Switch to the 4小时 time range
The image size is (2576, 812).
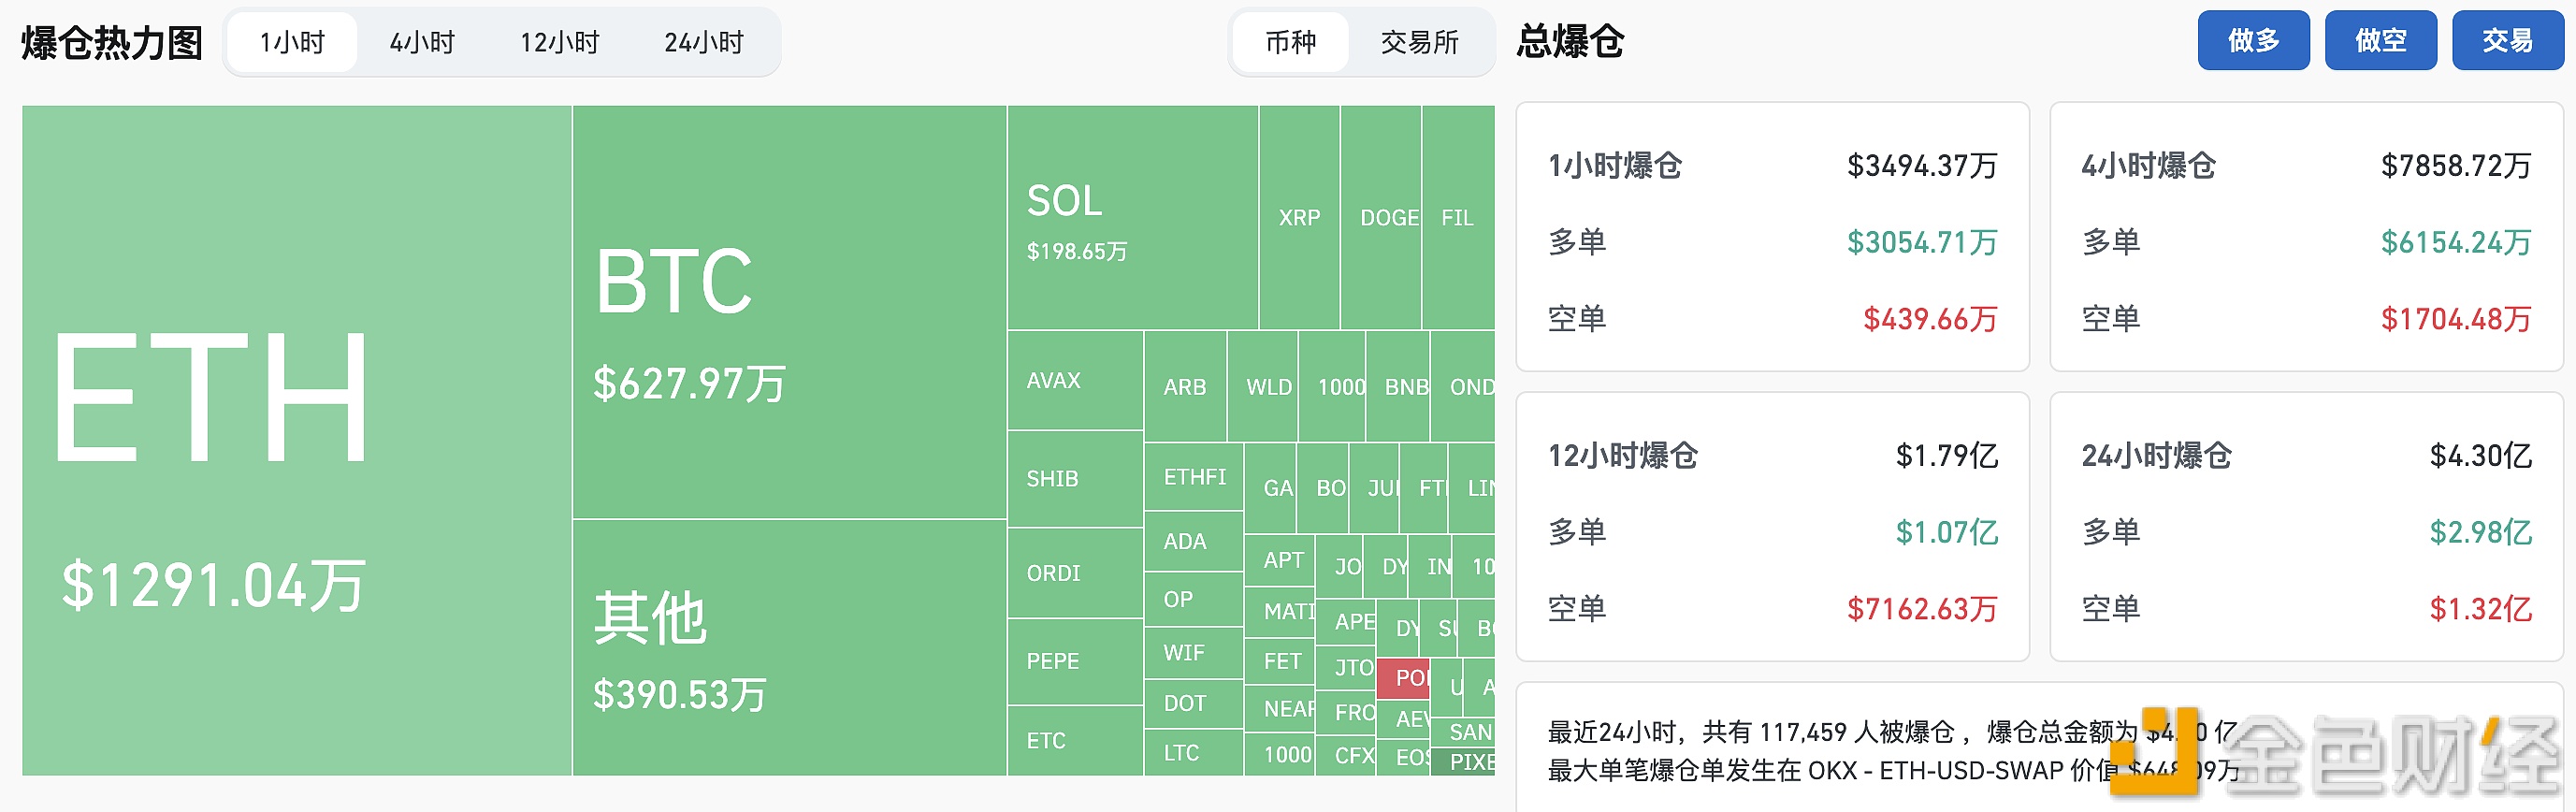[422, 42]
